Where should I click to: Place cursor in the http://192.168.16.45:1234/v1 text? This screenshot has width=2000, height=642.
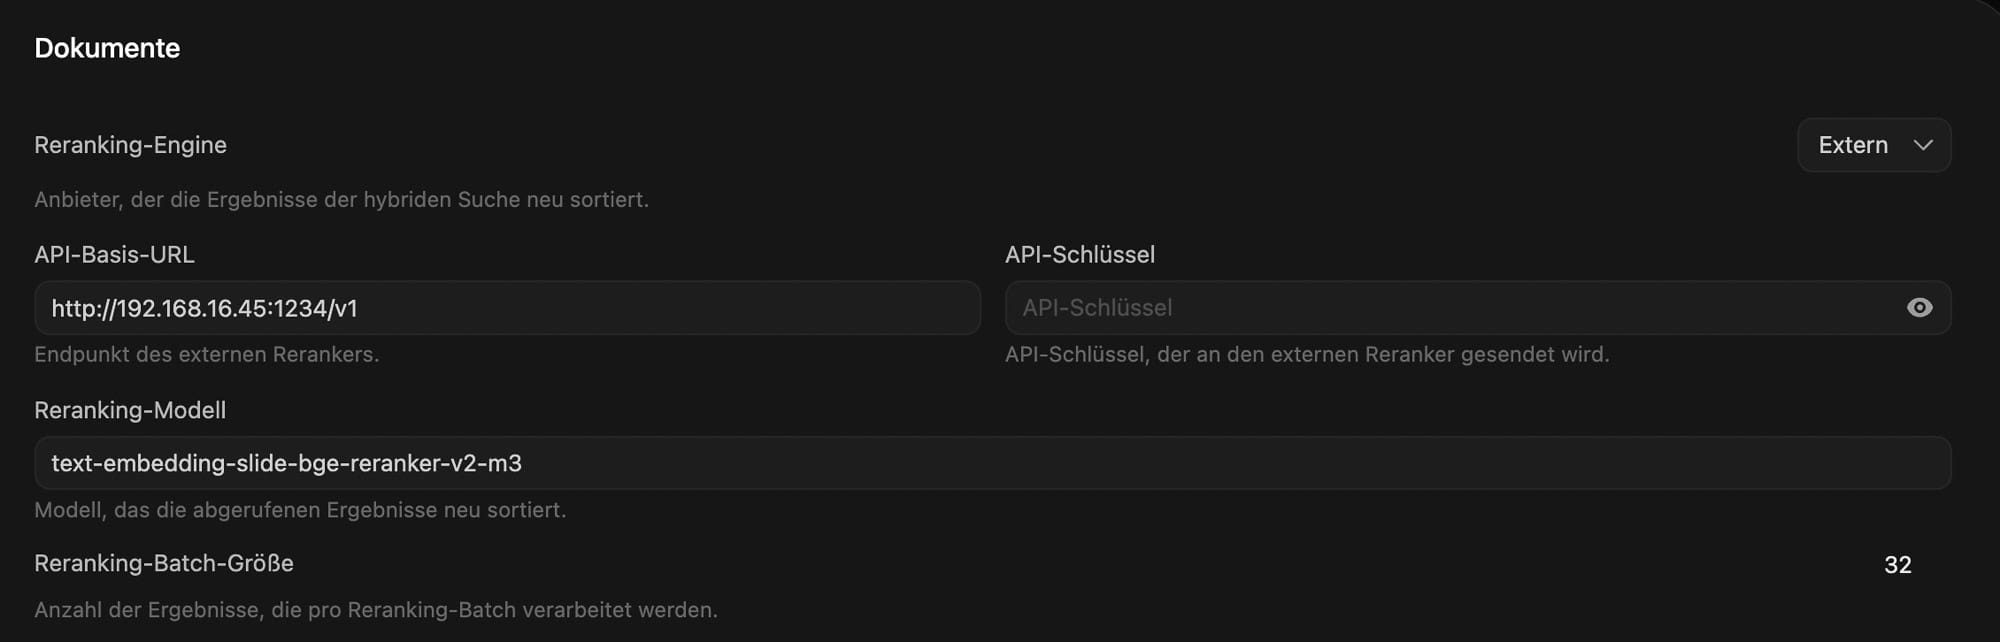[204, 308]
